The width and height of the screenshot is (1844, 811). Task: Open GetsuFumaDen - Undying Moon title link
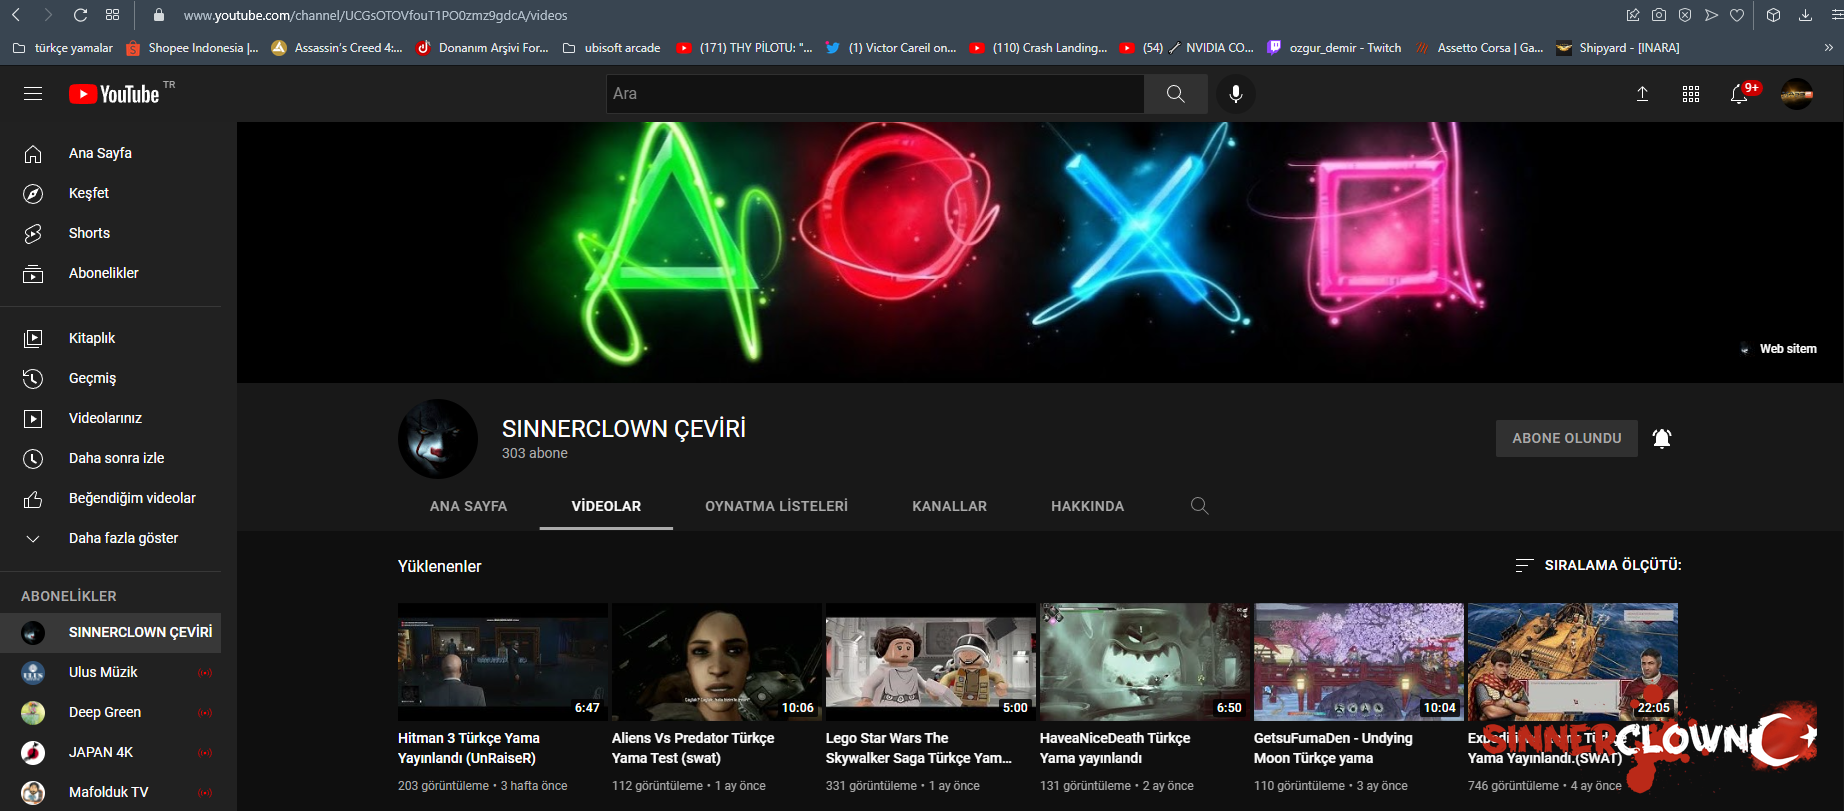click(1333, 748)
